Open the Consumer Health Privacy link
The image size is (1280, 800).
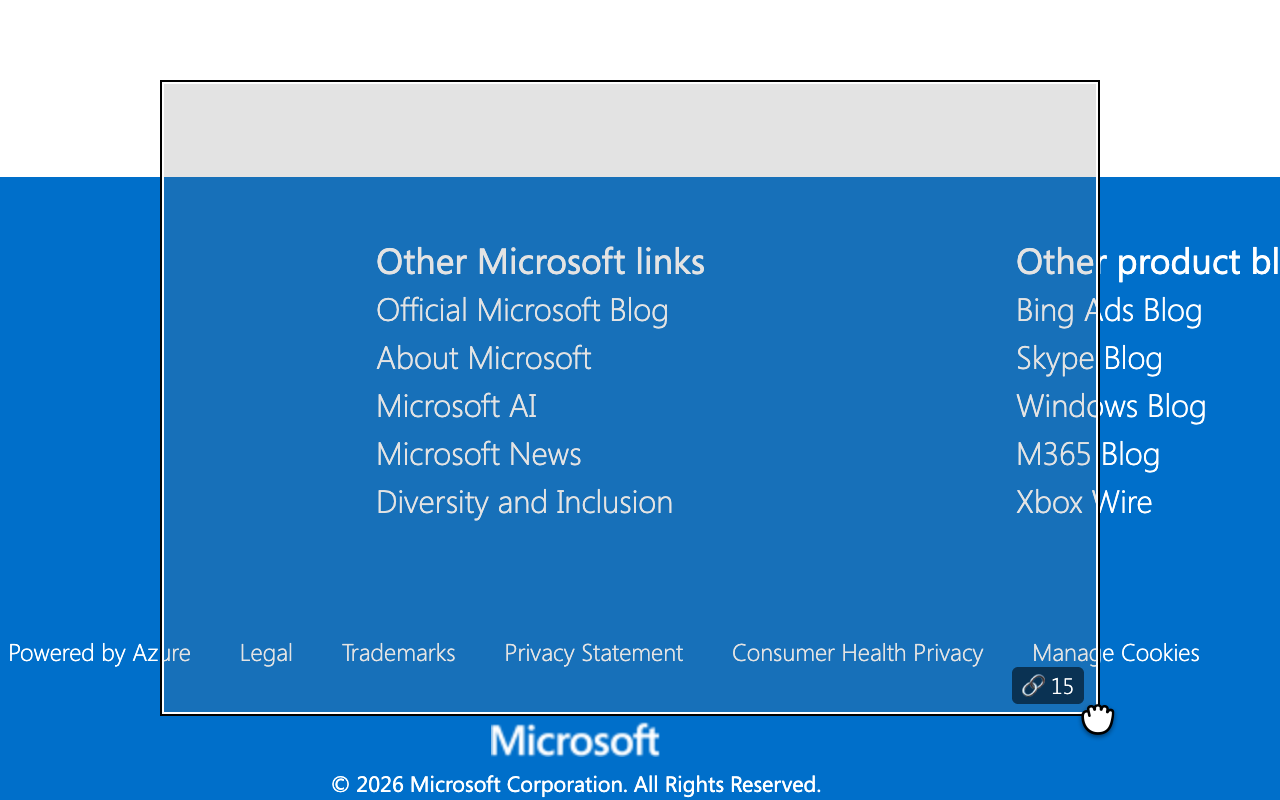click(x=857, y=653)
